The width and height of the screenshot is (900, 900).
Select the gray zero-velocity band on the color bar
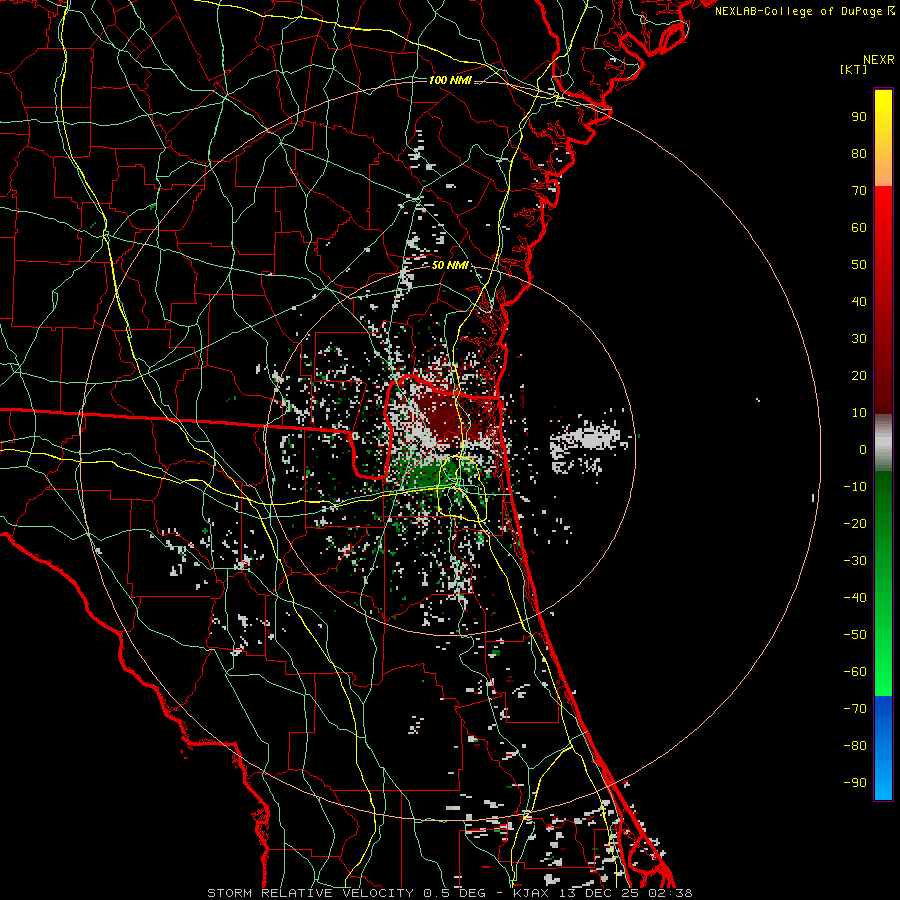(883, 443)
